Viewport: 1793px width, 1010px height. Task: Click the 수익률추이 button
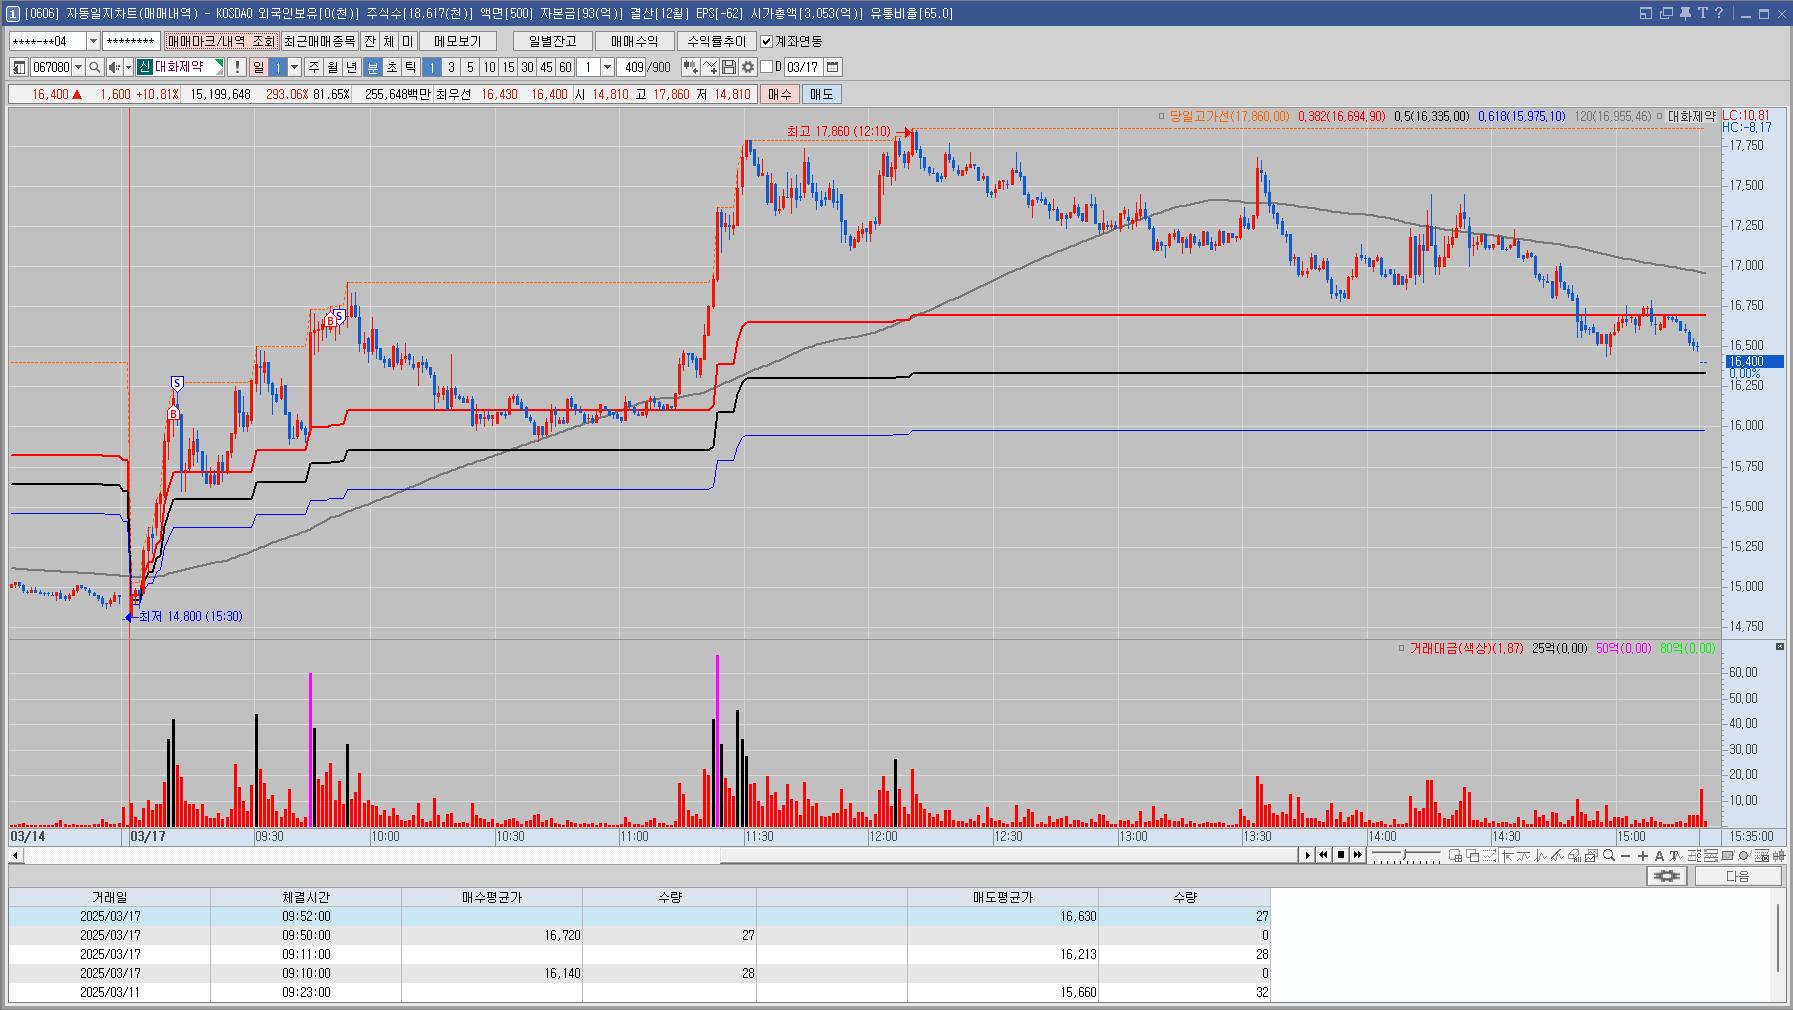pyautogui.click(x=716, y=41)
